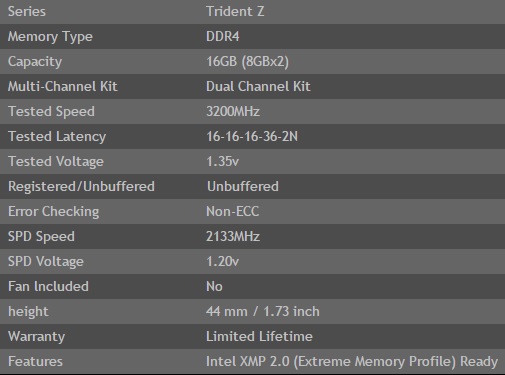Click the Fan Included label
Viewport: 505px width, 375px height.
pyautogui.click(x=48, y=287)
